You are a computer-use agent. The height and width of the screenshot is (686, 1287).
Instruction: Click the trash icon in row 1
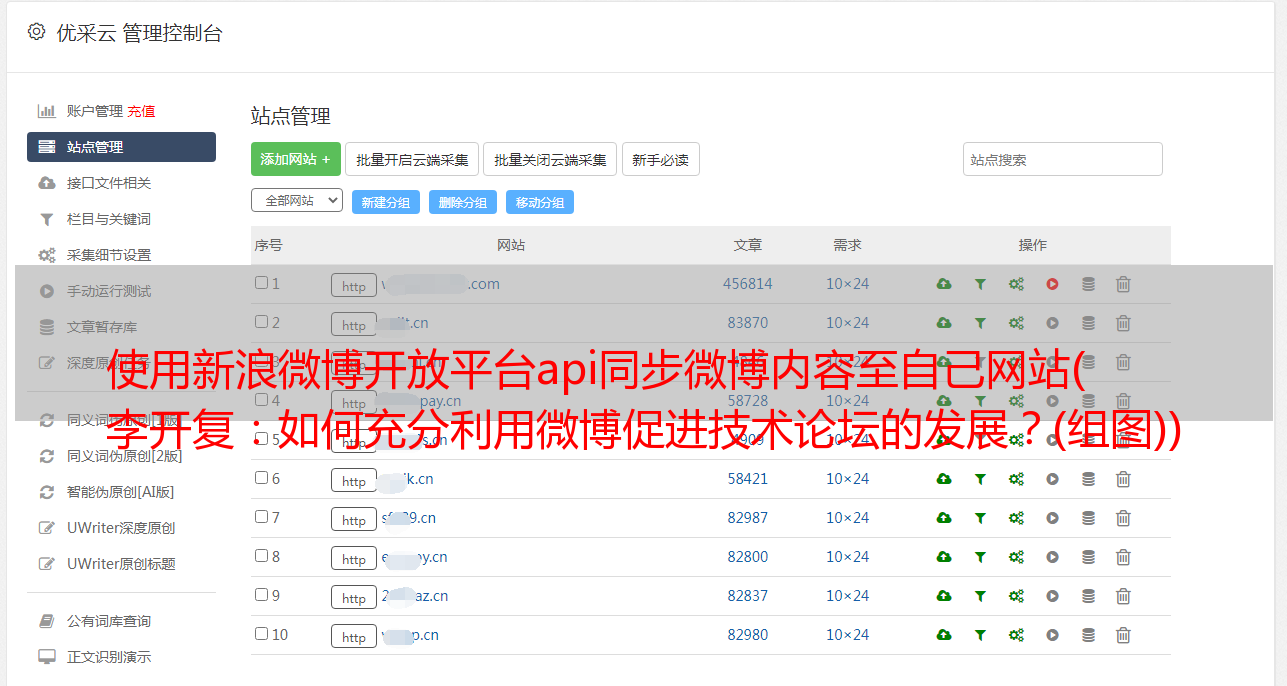click(1123, 284)
